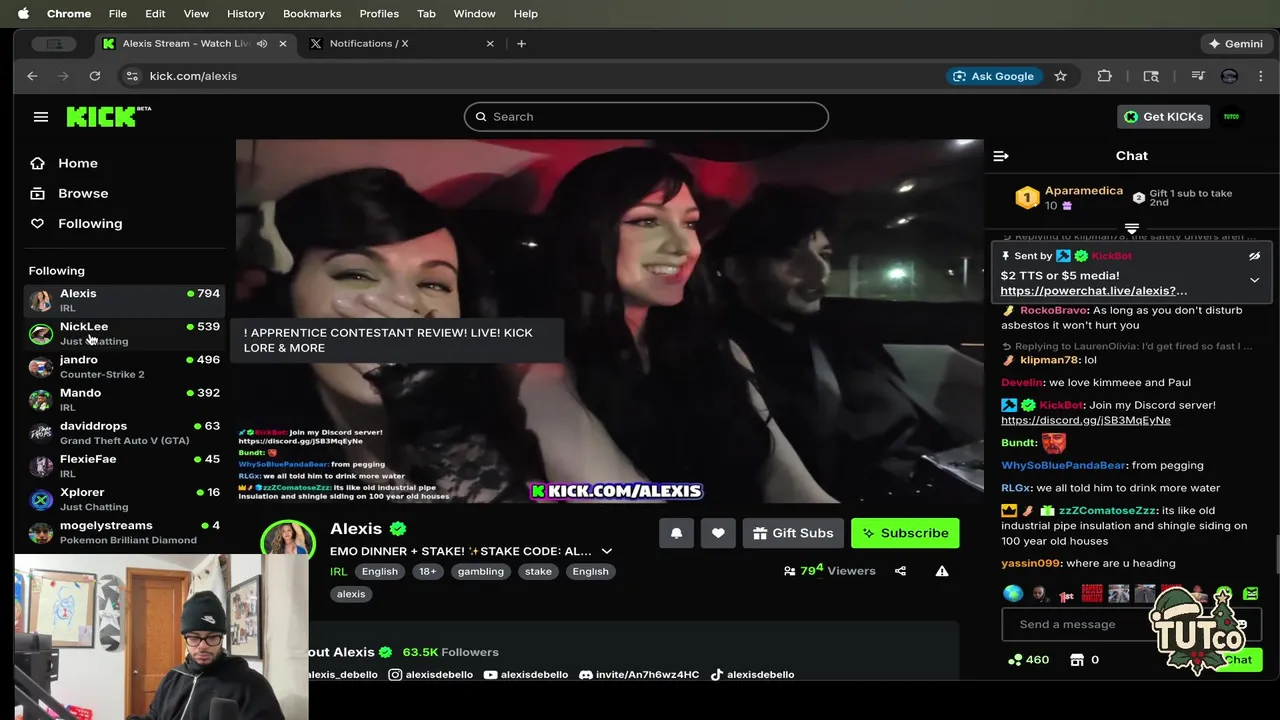
Task: Open the chat shop icon
Action: 1077,660
